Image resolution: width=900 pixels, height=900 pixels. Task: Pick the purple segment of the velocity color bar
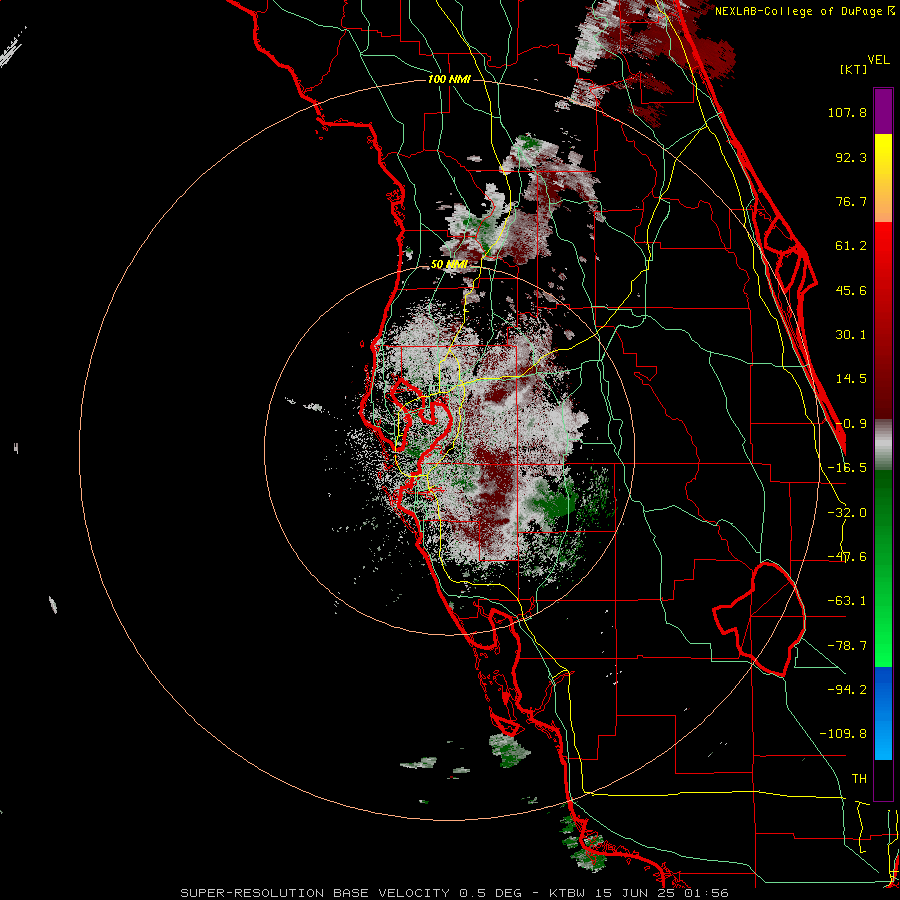point(883,111)
